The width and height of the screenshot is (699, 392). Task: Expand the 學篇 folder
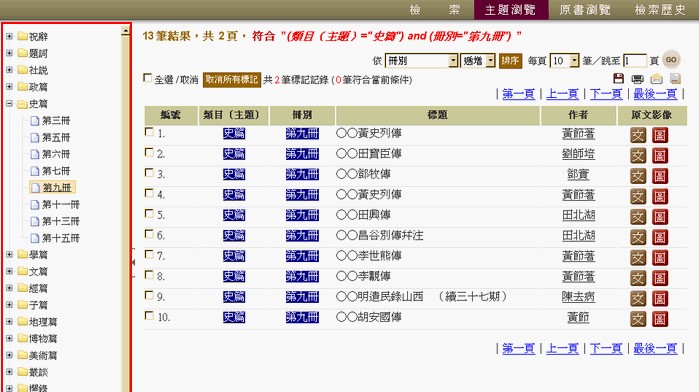pyautogui.click(x=9, y=255)
